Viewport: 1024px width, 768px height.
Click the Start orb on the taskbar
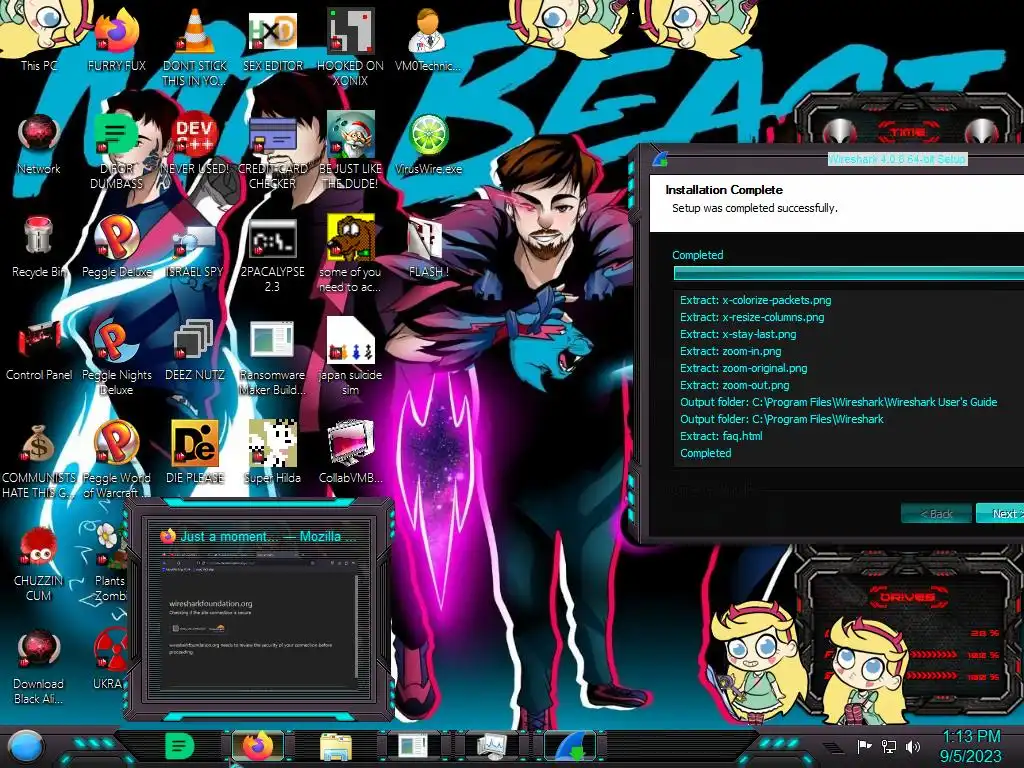[26, 747]
